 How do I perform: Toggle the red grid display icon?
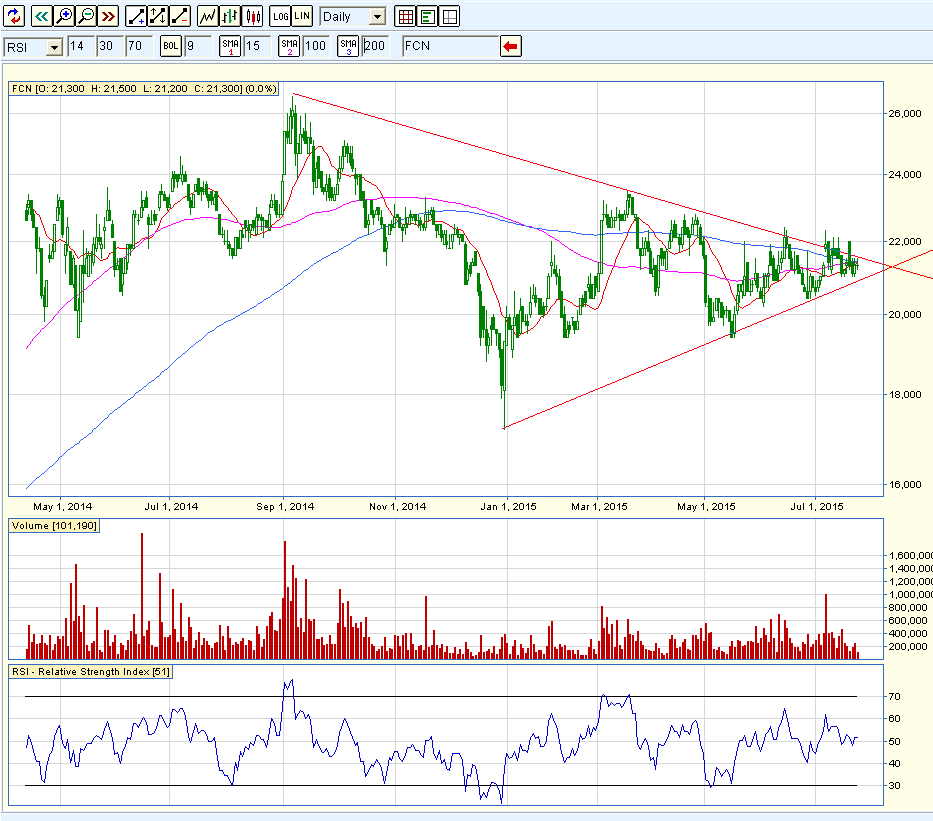(x=405, y=16)
